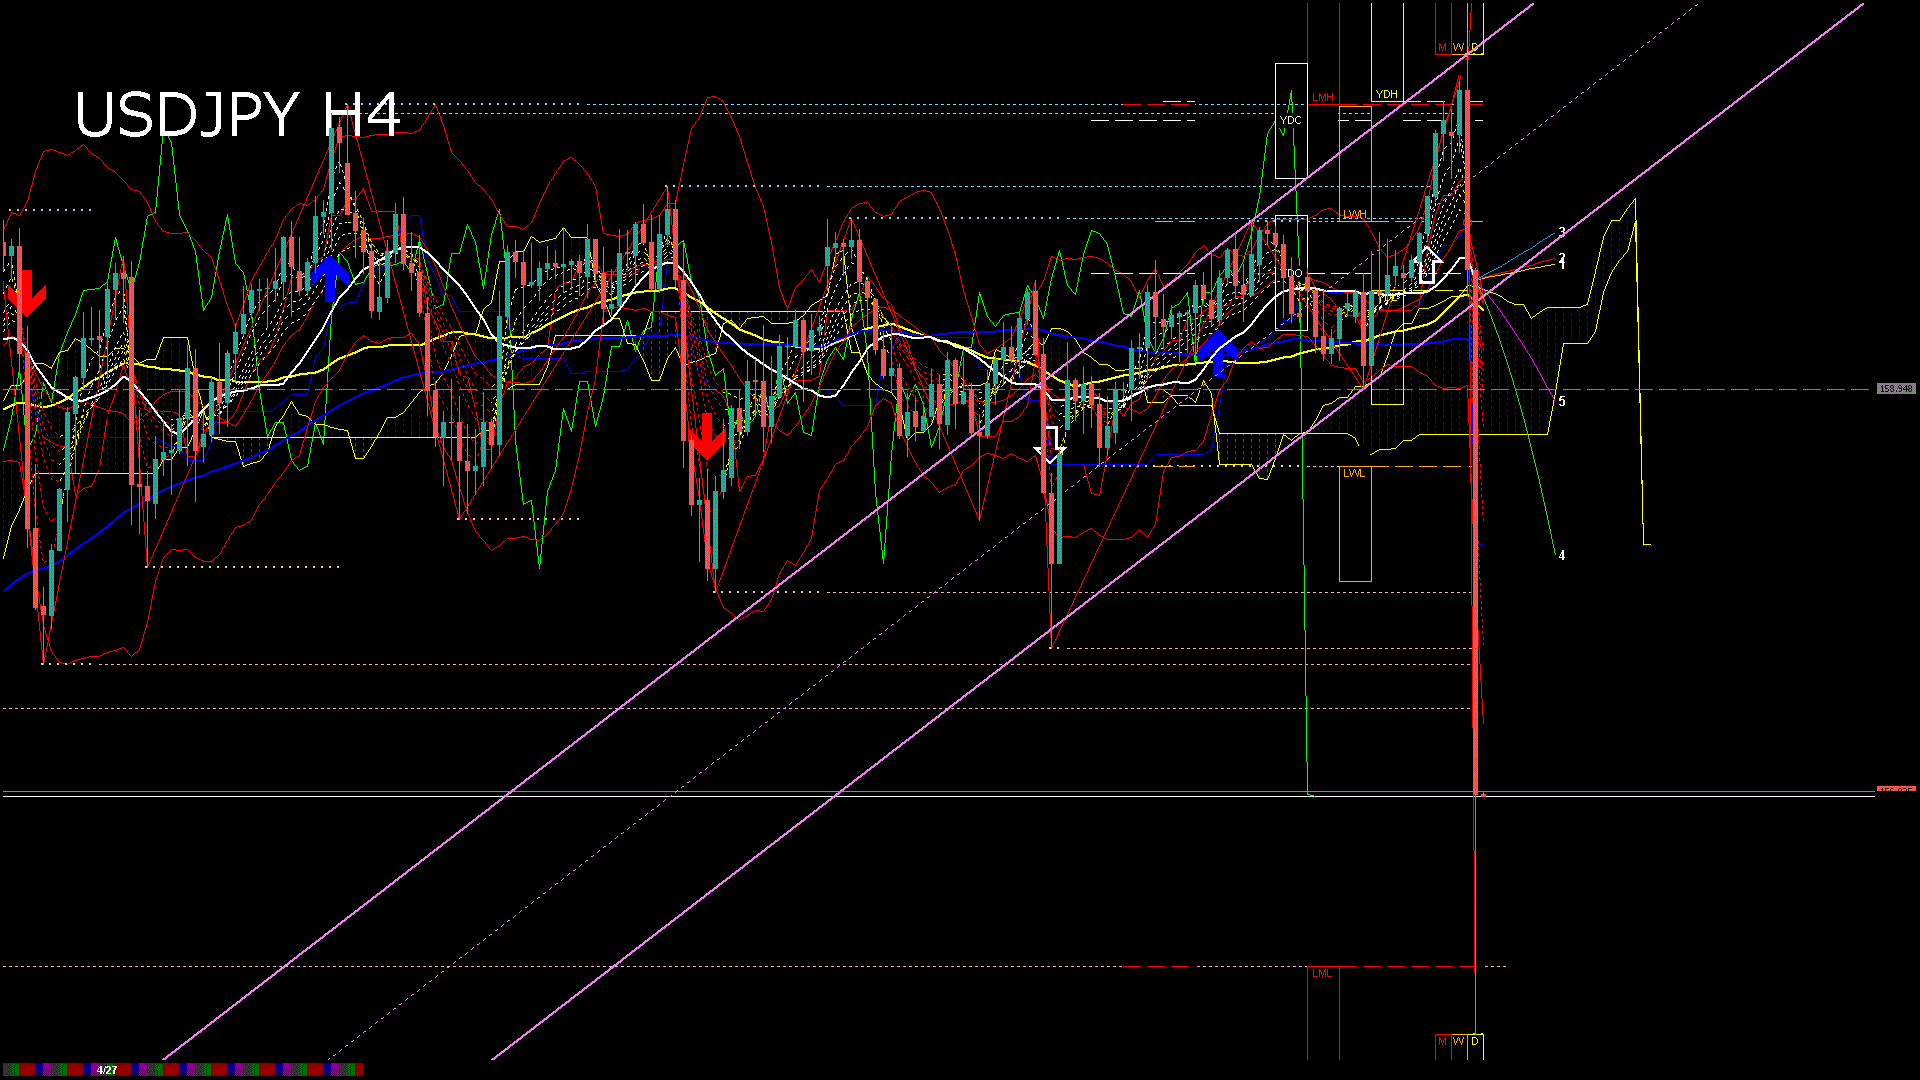Click the LWL level label
The height and width of the screenshot is (1080, 1920).
[1353, 473]
